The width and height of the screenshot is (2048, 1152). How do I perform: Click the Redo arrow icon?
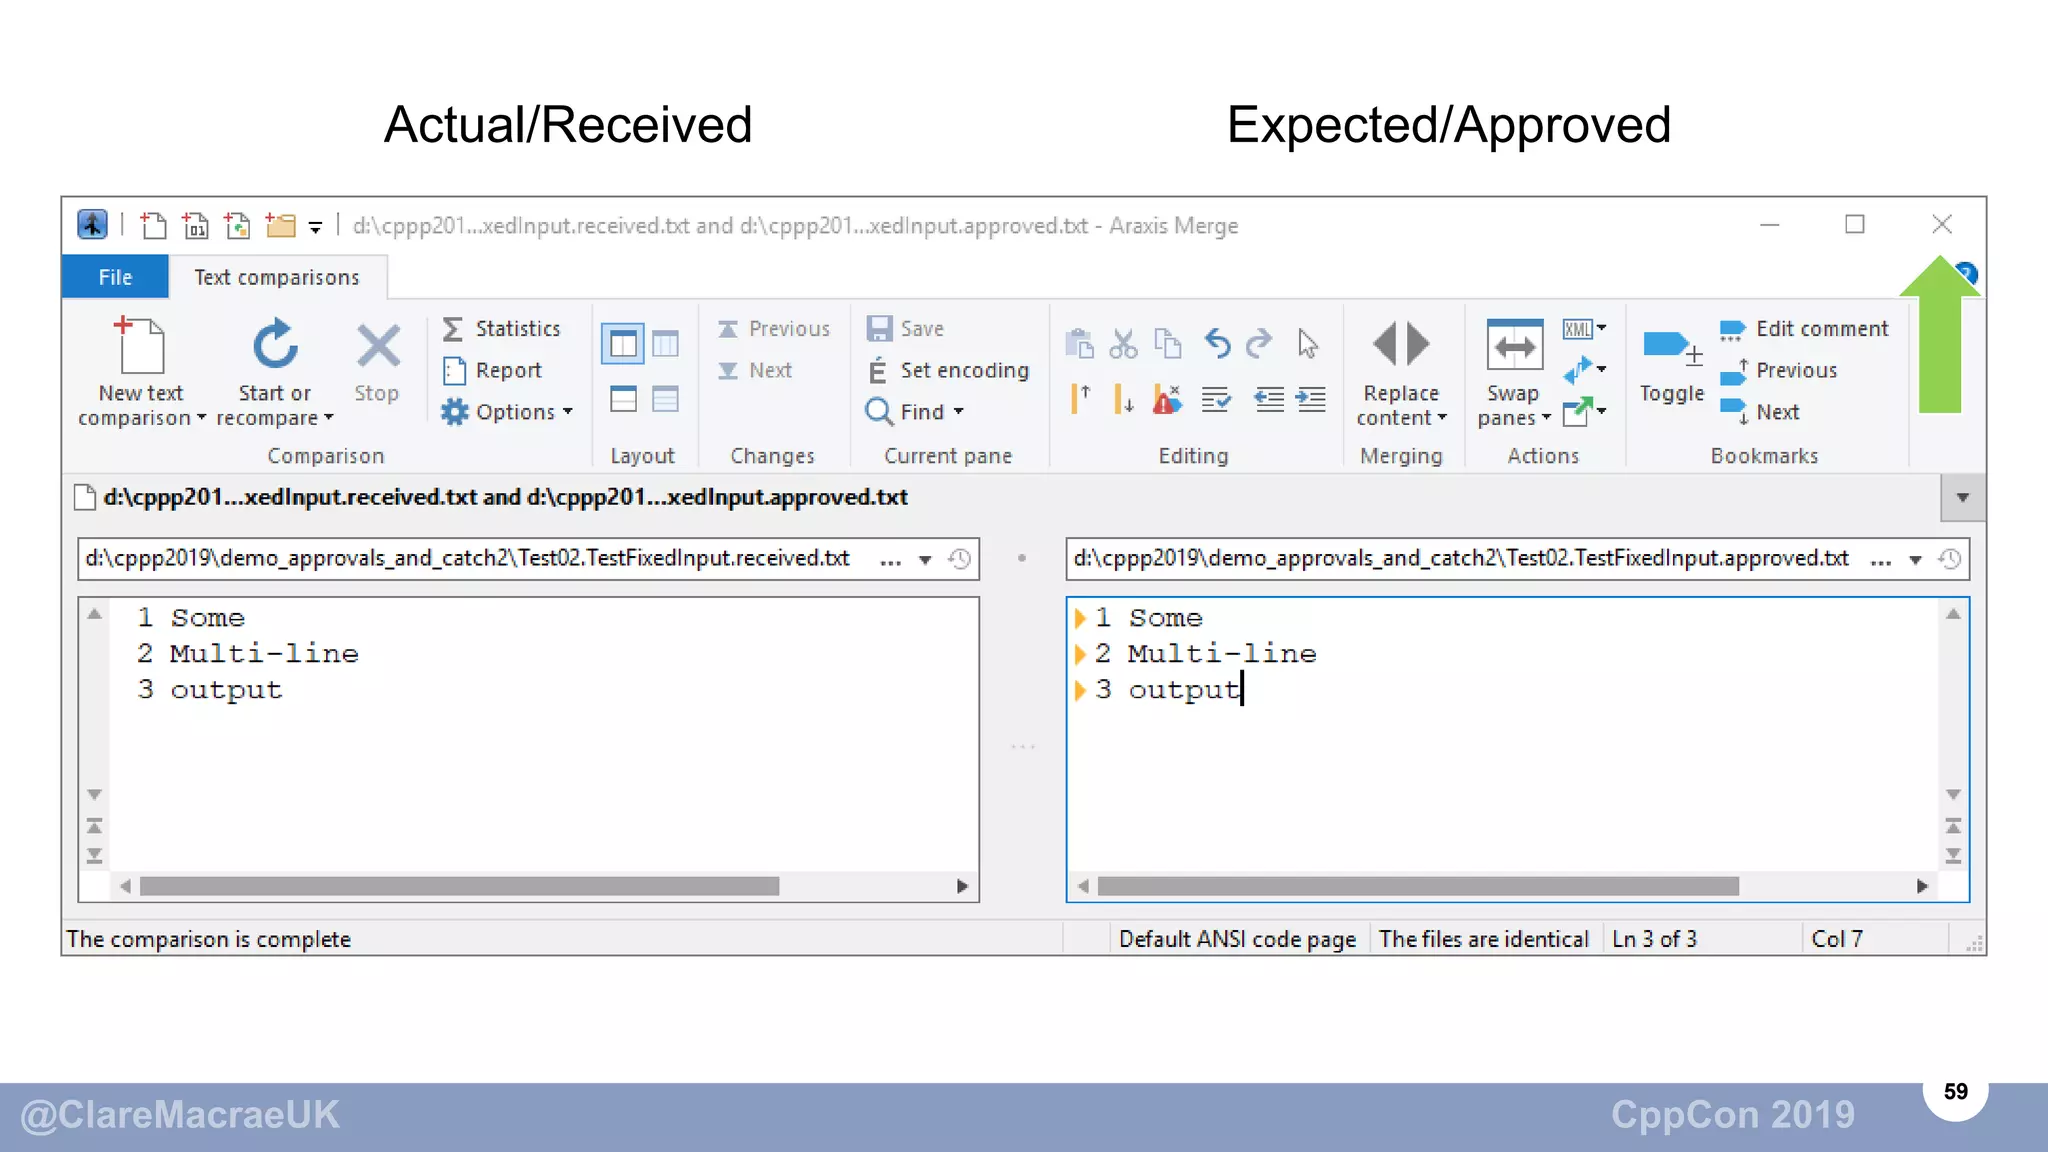1260,343
